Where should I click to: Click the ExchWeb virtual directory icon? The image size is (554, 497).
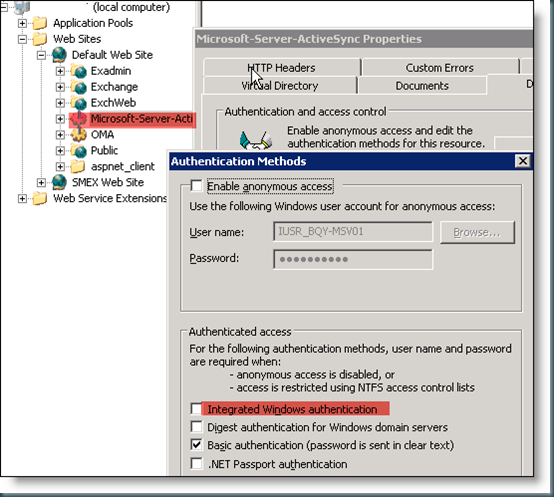click(79, 103)
